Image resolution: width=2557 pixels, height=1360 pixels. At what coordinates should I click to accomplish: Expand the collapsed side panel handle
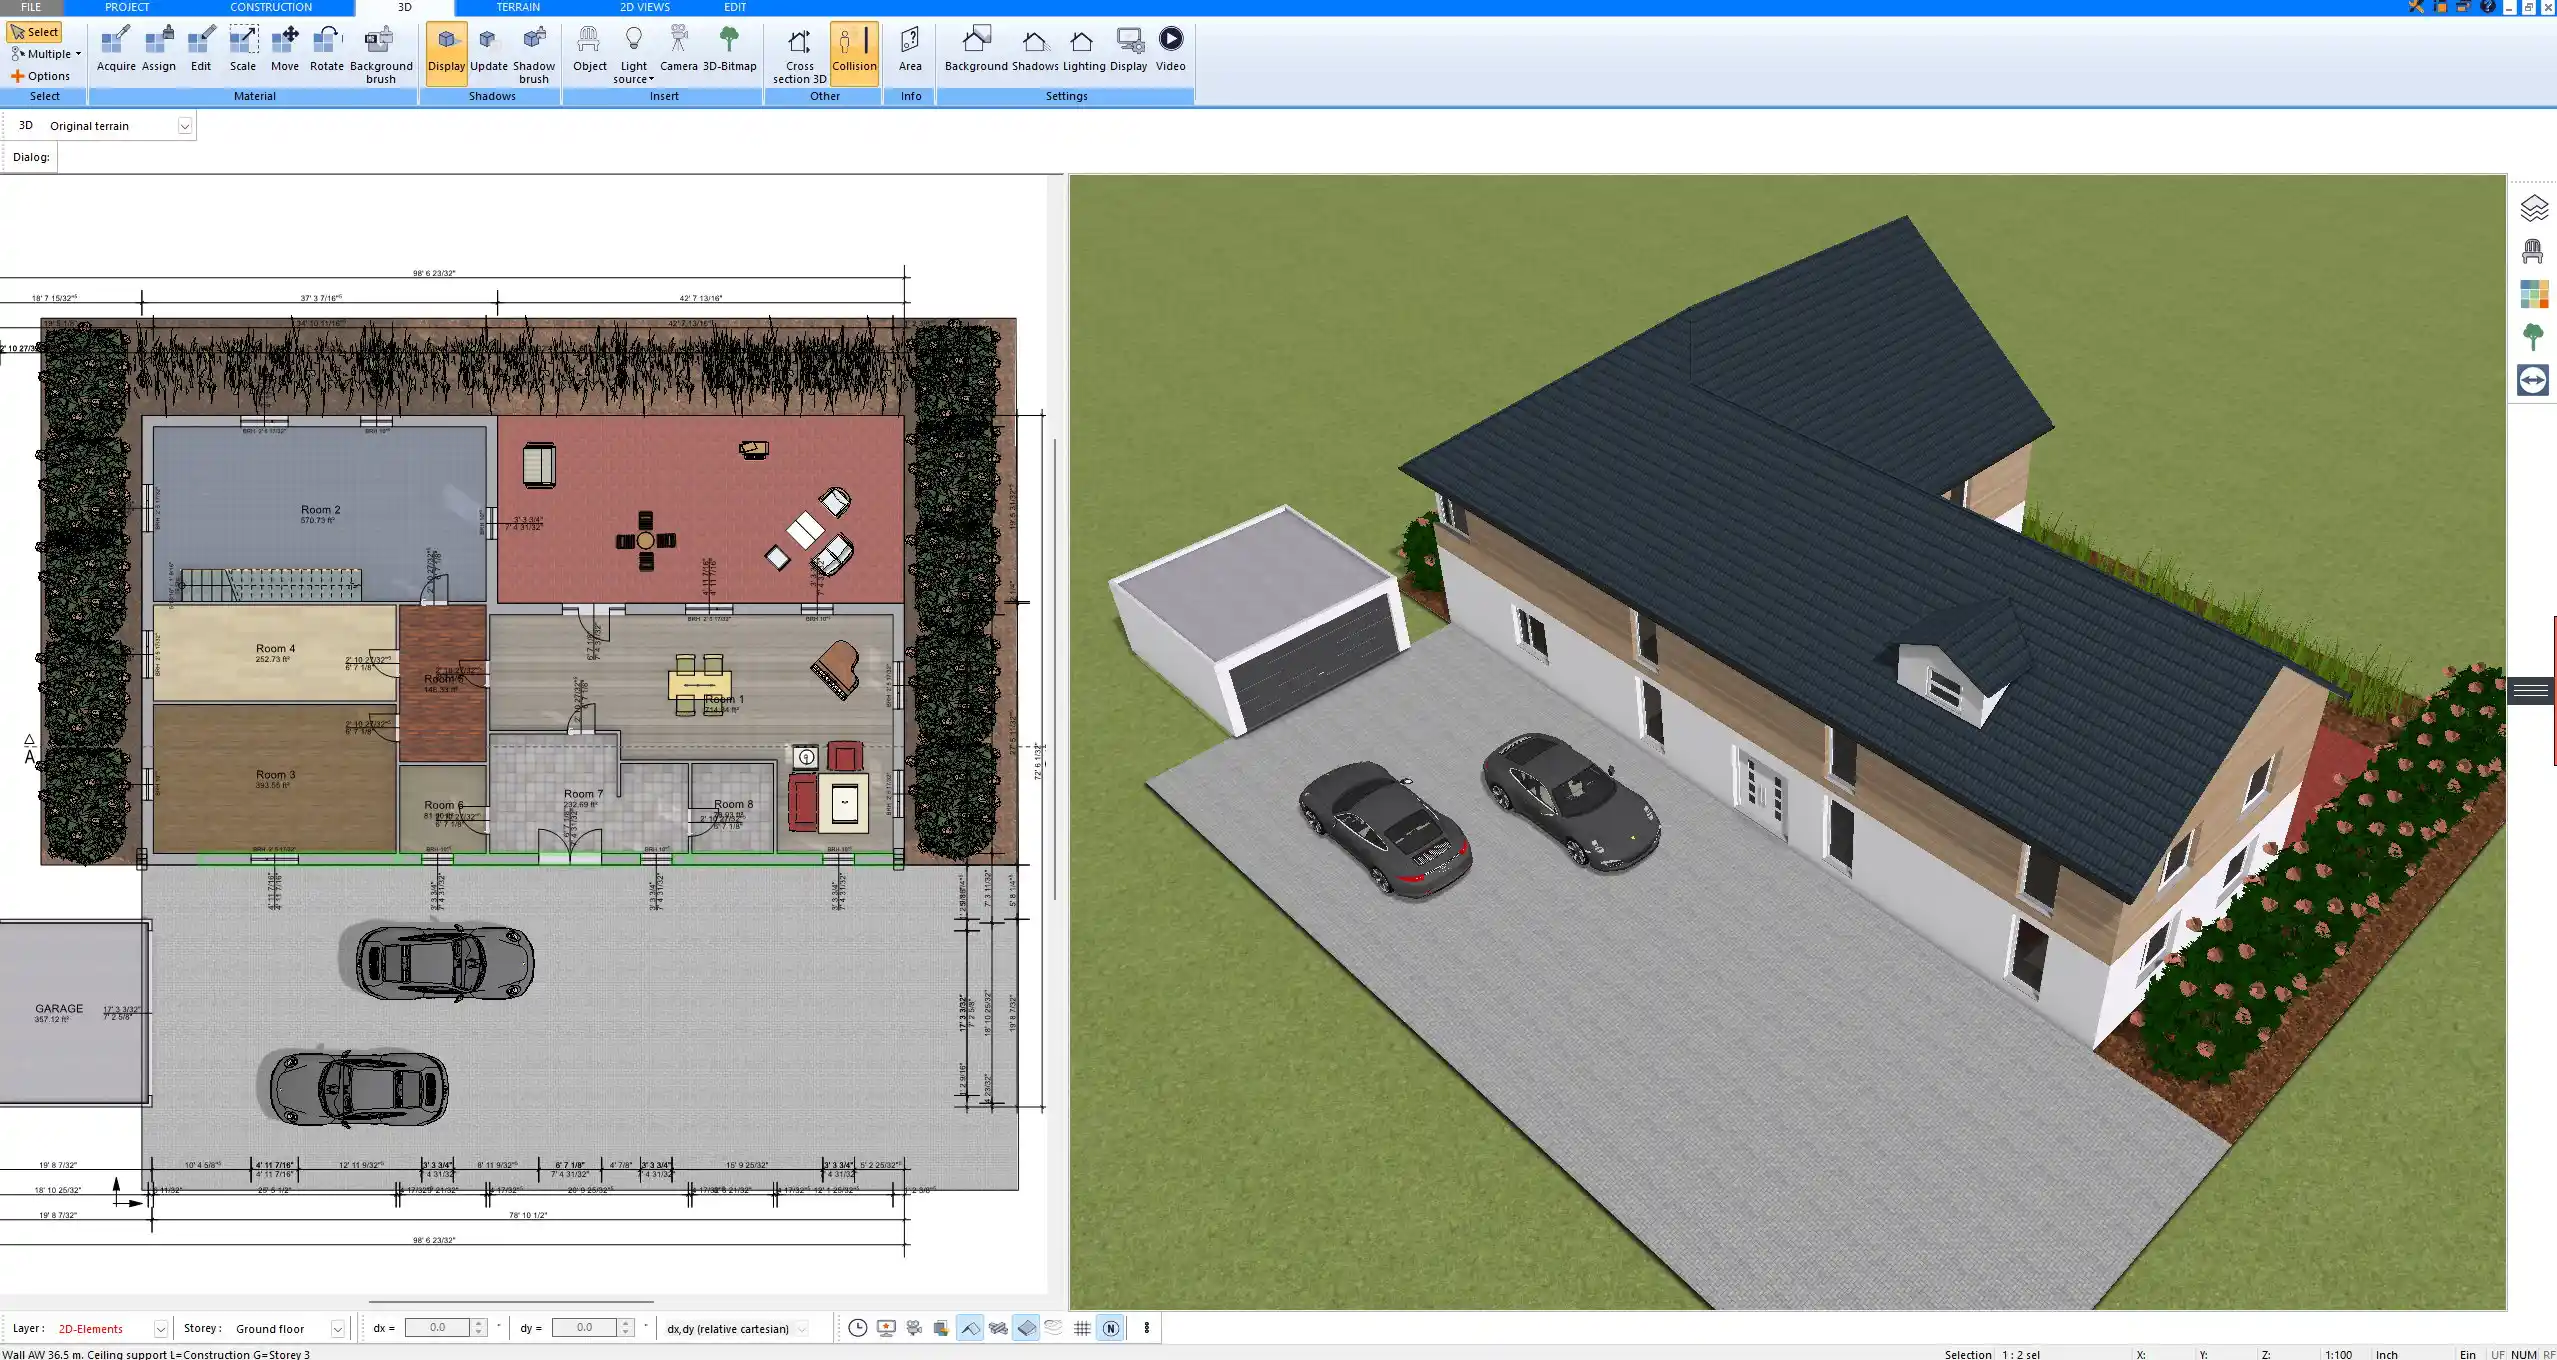(2531, 691)
